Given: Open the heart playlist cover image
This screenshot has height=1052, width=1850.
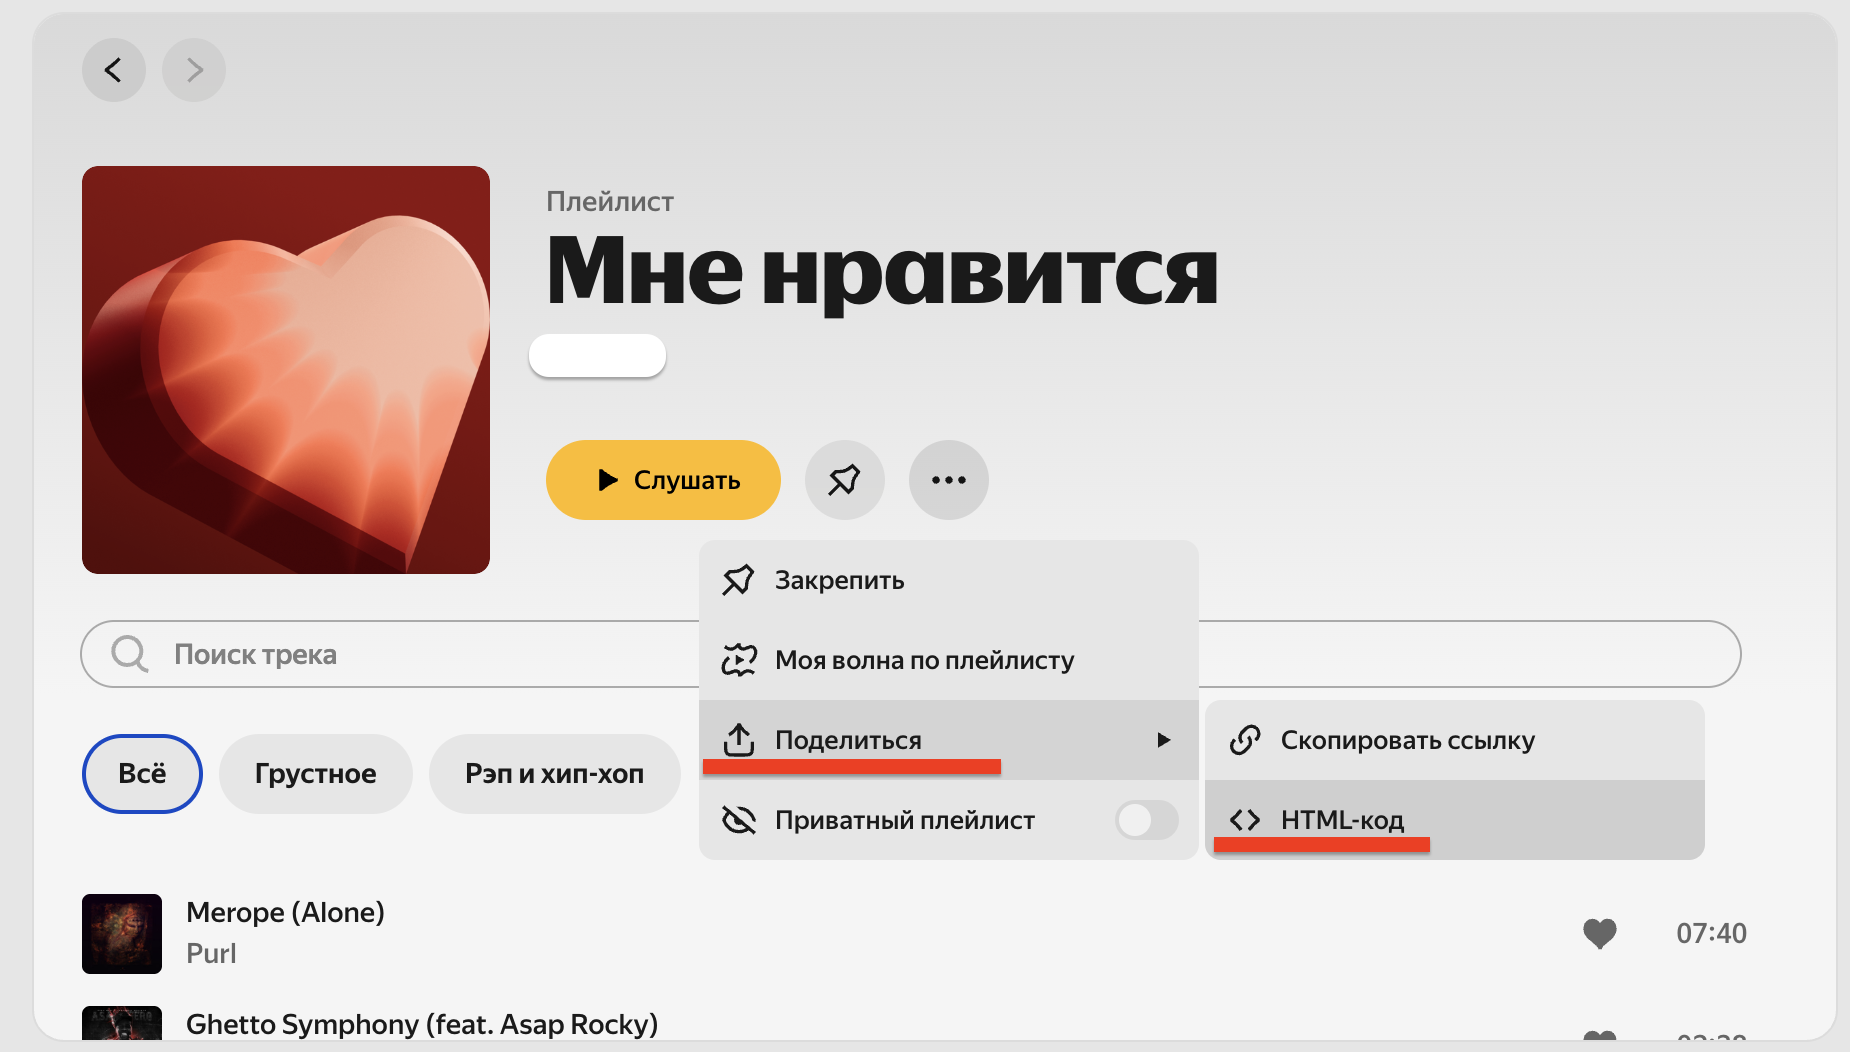Looking at the screenshot, I should tap(286, 370).
